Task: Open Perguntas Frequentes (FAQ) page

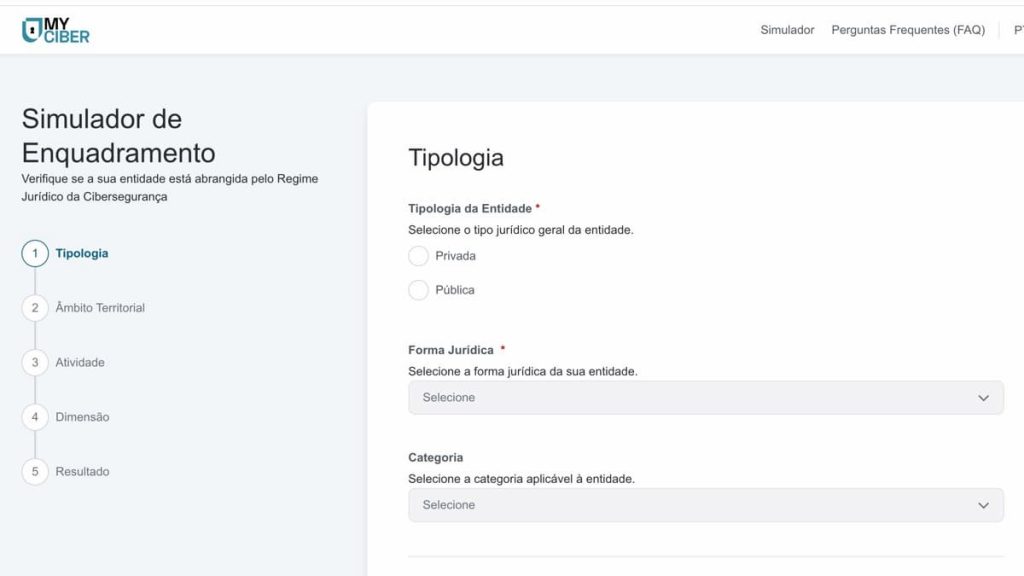Action: tap(908, 30)
